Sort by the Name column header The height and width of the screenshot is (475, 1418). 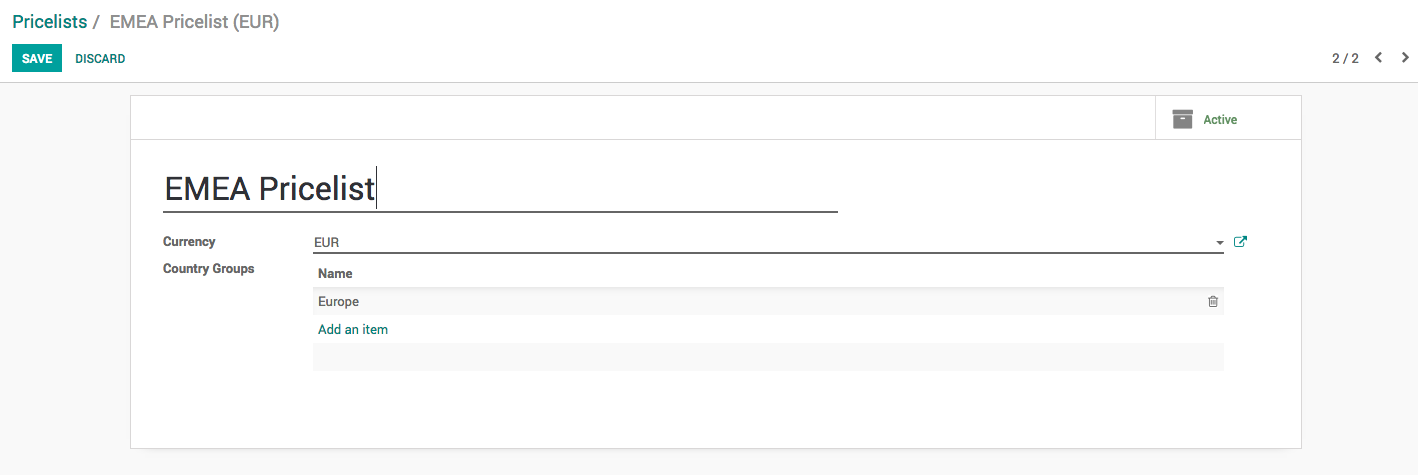coord(335,273)
